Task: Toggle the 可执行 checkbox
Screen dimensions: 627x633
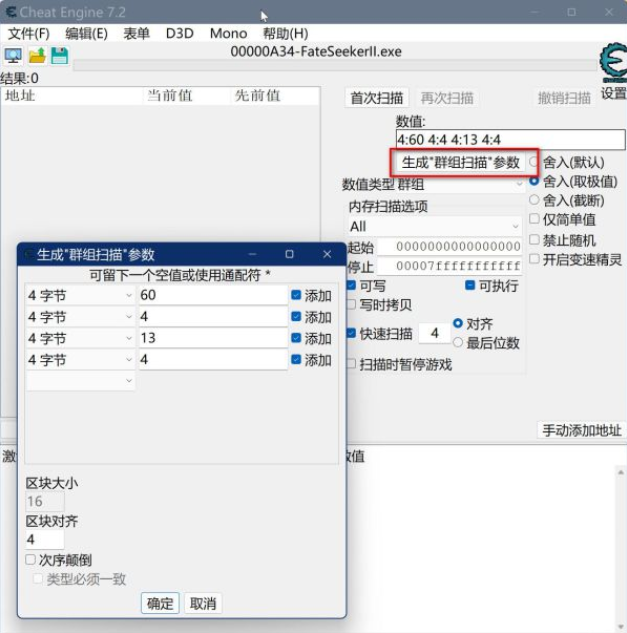Action: point(470,285)
